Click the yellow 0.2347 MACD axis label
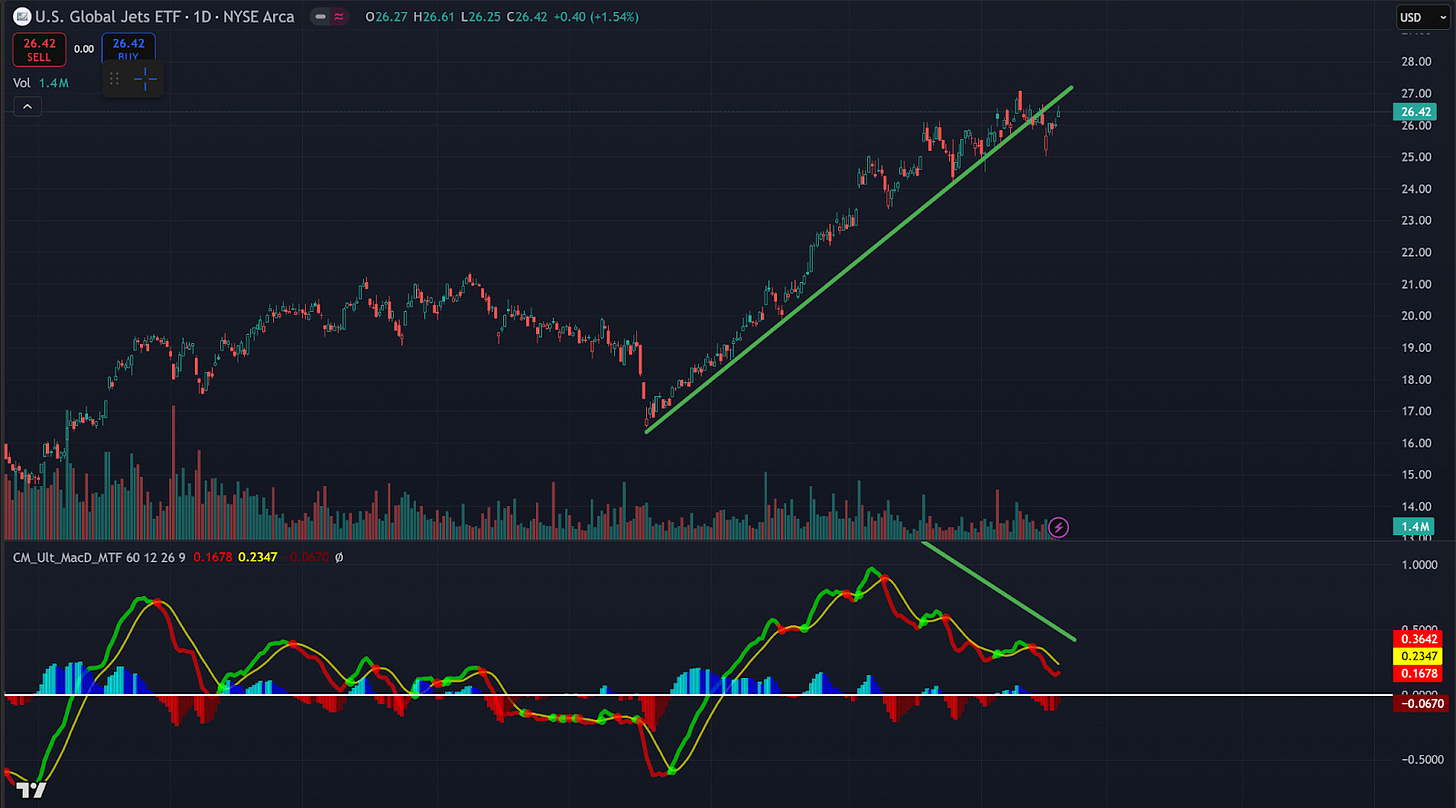 coord(1418,656)
